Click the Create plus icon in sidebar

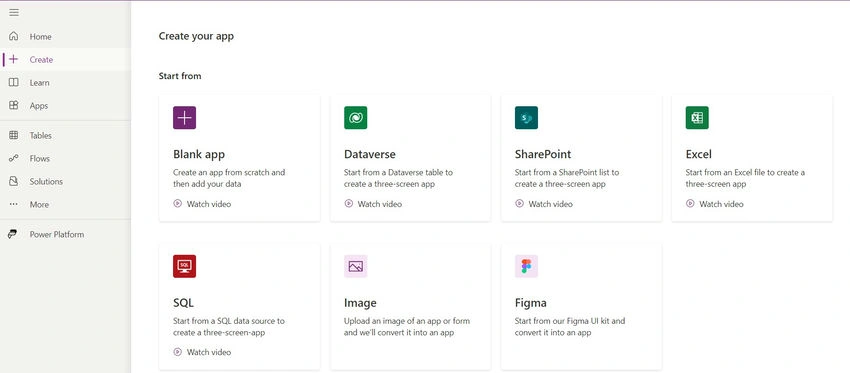tap(14, 60)
